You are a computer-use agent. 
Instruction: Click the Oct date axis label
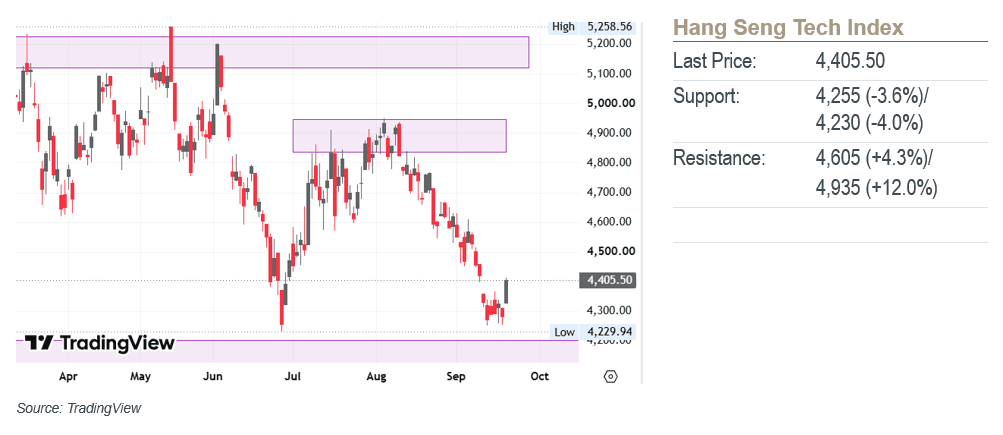click(540, 377)
